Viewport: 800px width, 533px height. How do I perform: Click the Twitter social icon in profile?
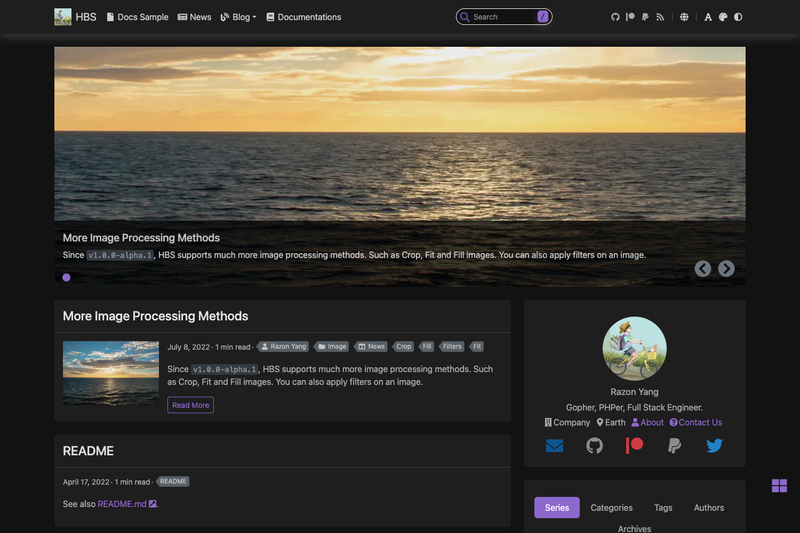pos(714,446)
